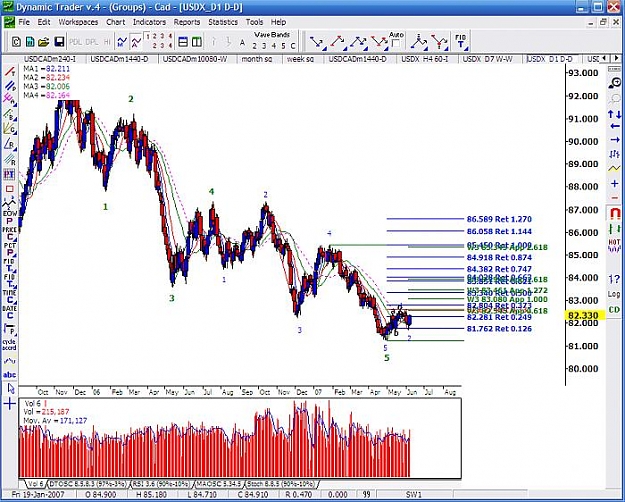Select the trend line T tool
The height and width of the screenshot is (502, 625).
(10, 72)
